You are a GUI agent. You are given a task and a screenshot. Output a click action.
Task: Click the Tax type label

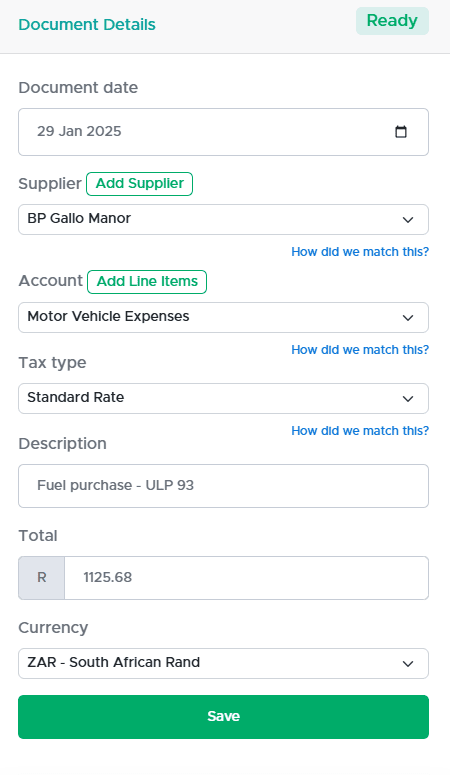[52, 363]
